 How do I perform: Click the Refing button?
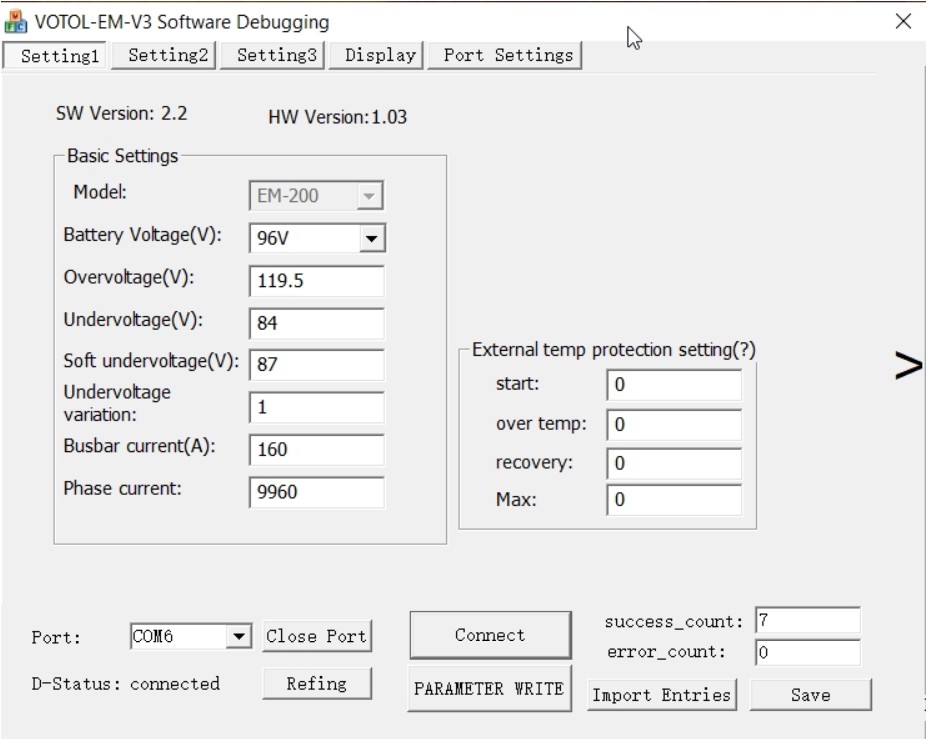tap(317, 683)
